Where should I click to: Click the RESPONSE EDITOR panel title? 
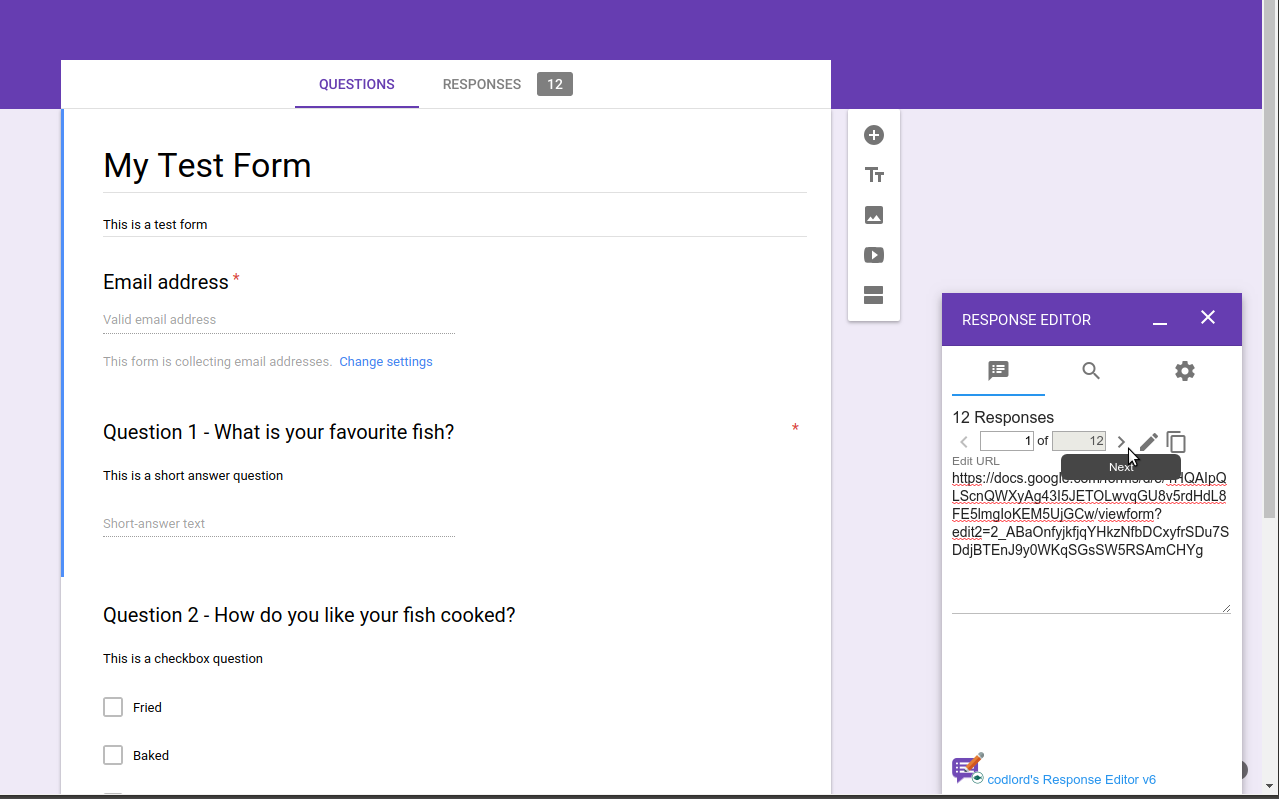[x=1026, y=320]
